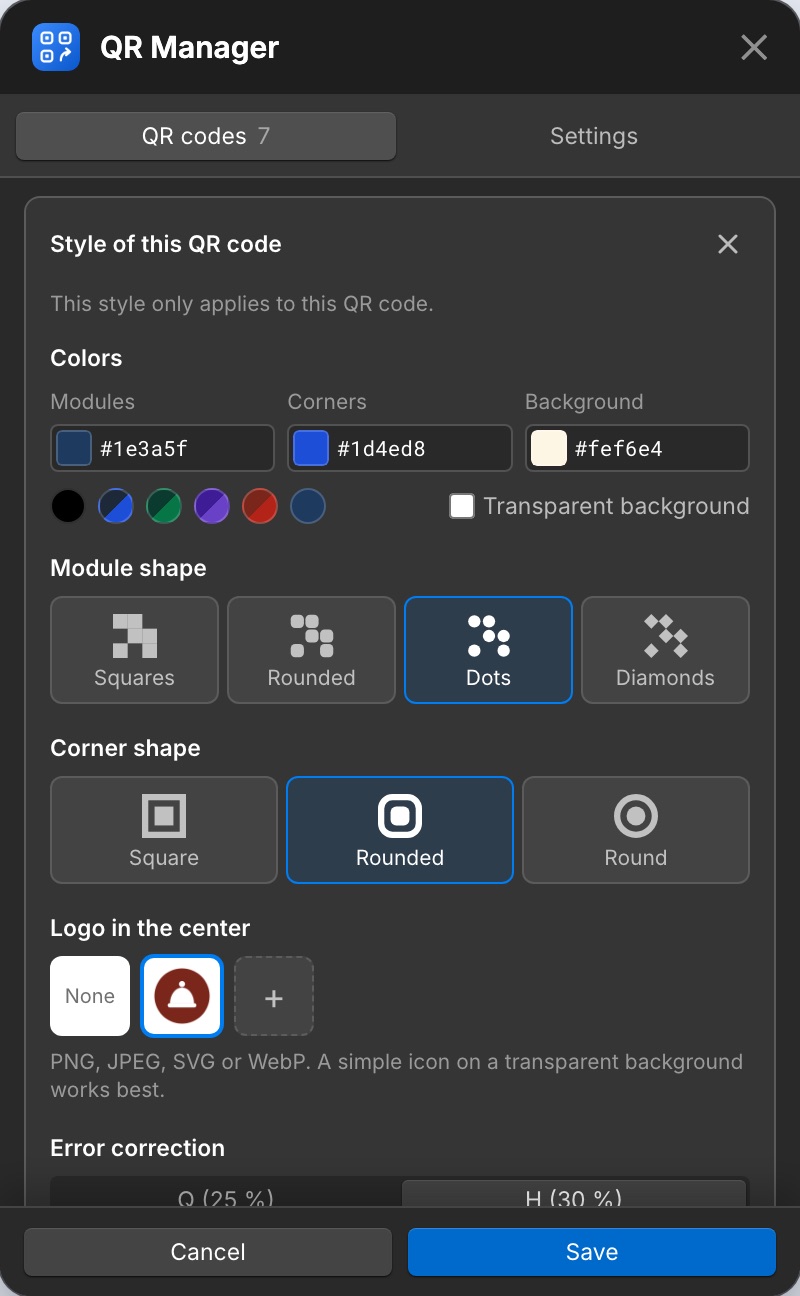Choose Rounded corner shape
This screenshot has height=1296, width=800.
(x=400, y=830)
